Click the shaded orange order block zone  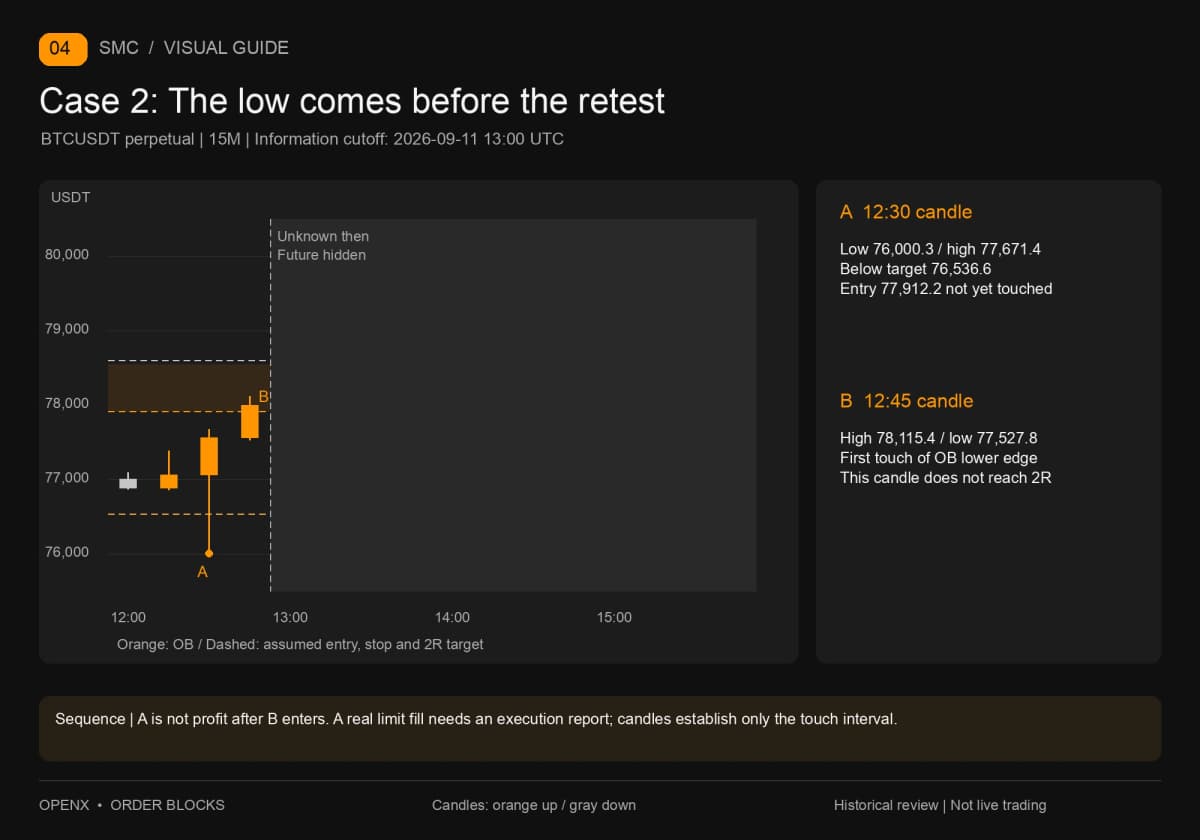(x=188, y=388)
